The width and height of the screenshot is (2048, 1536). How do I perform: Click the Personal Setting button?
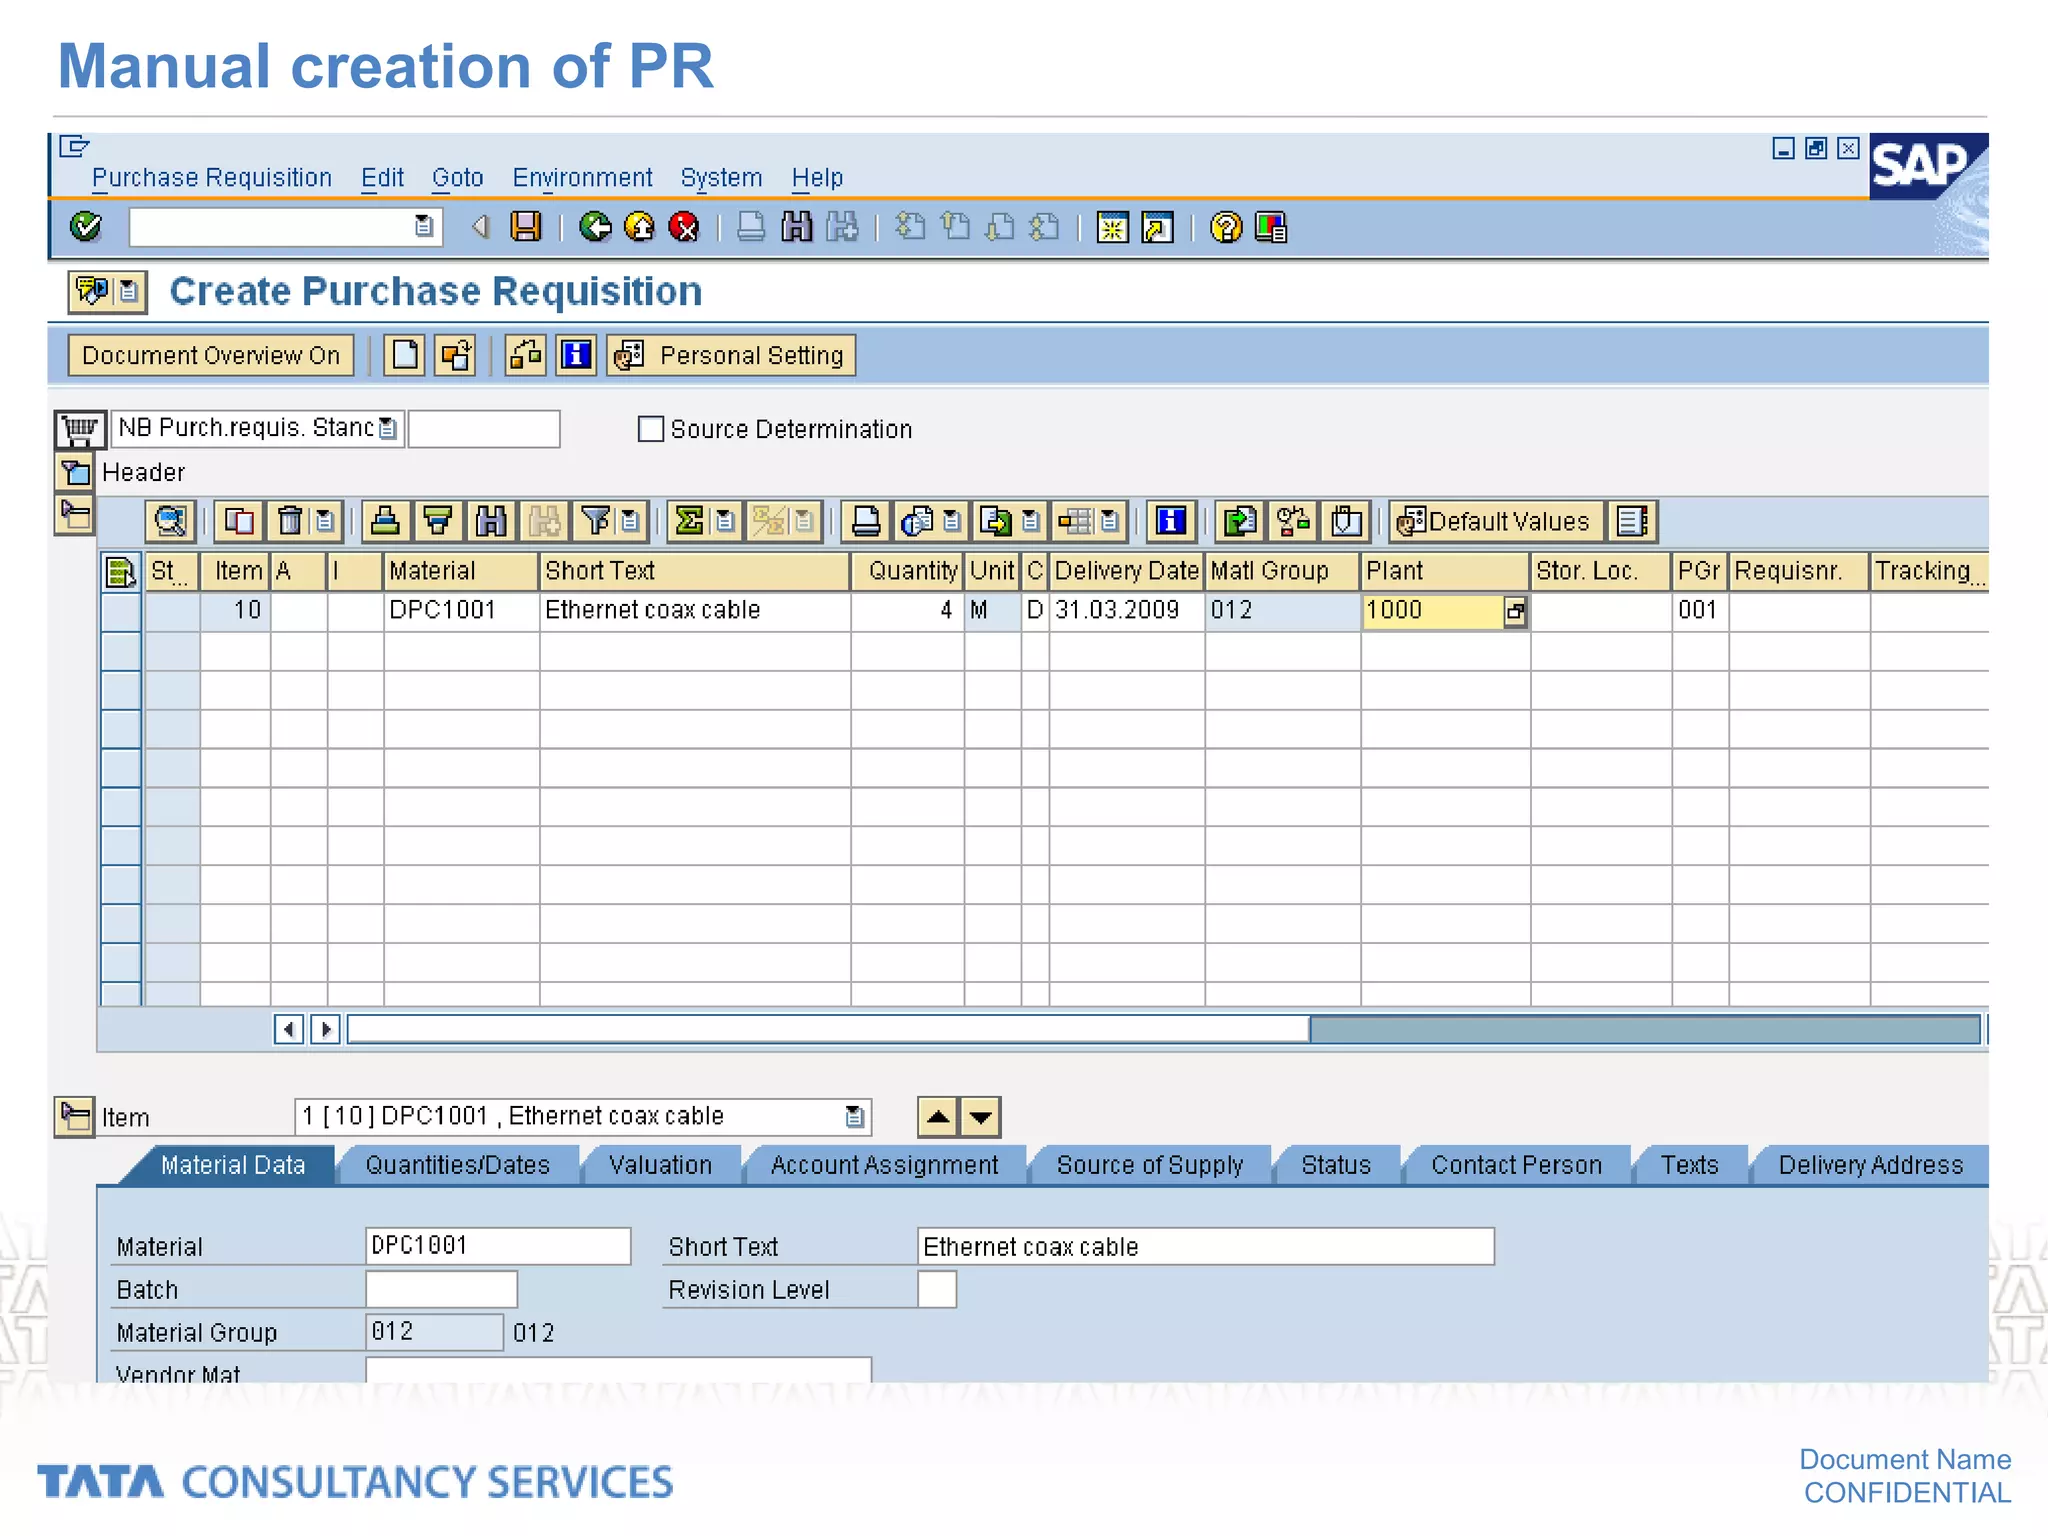pyautogui.click(x=732, y=355)
